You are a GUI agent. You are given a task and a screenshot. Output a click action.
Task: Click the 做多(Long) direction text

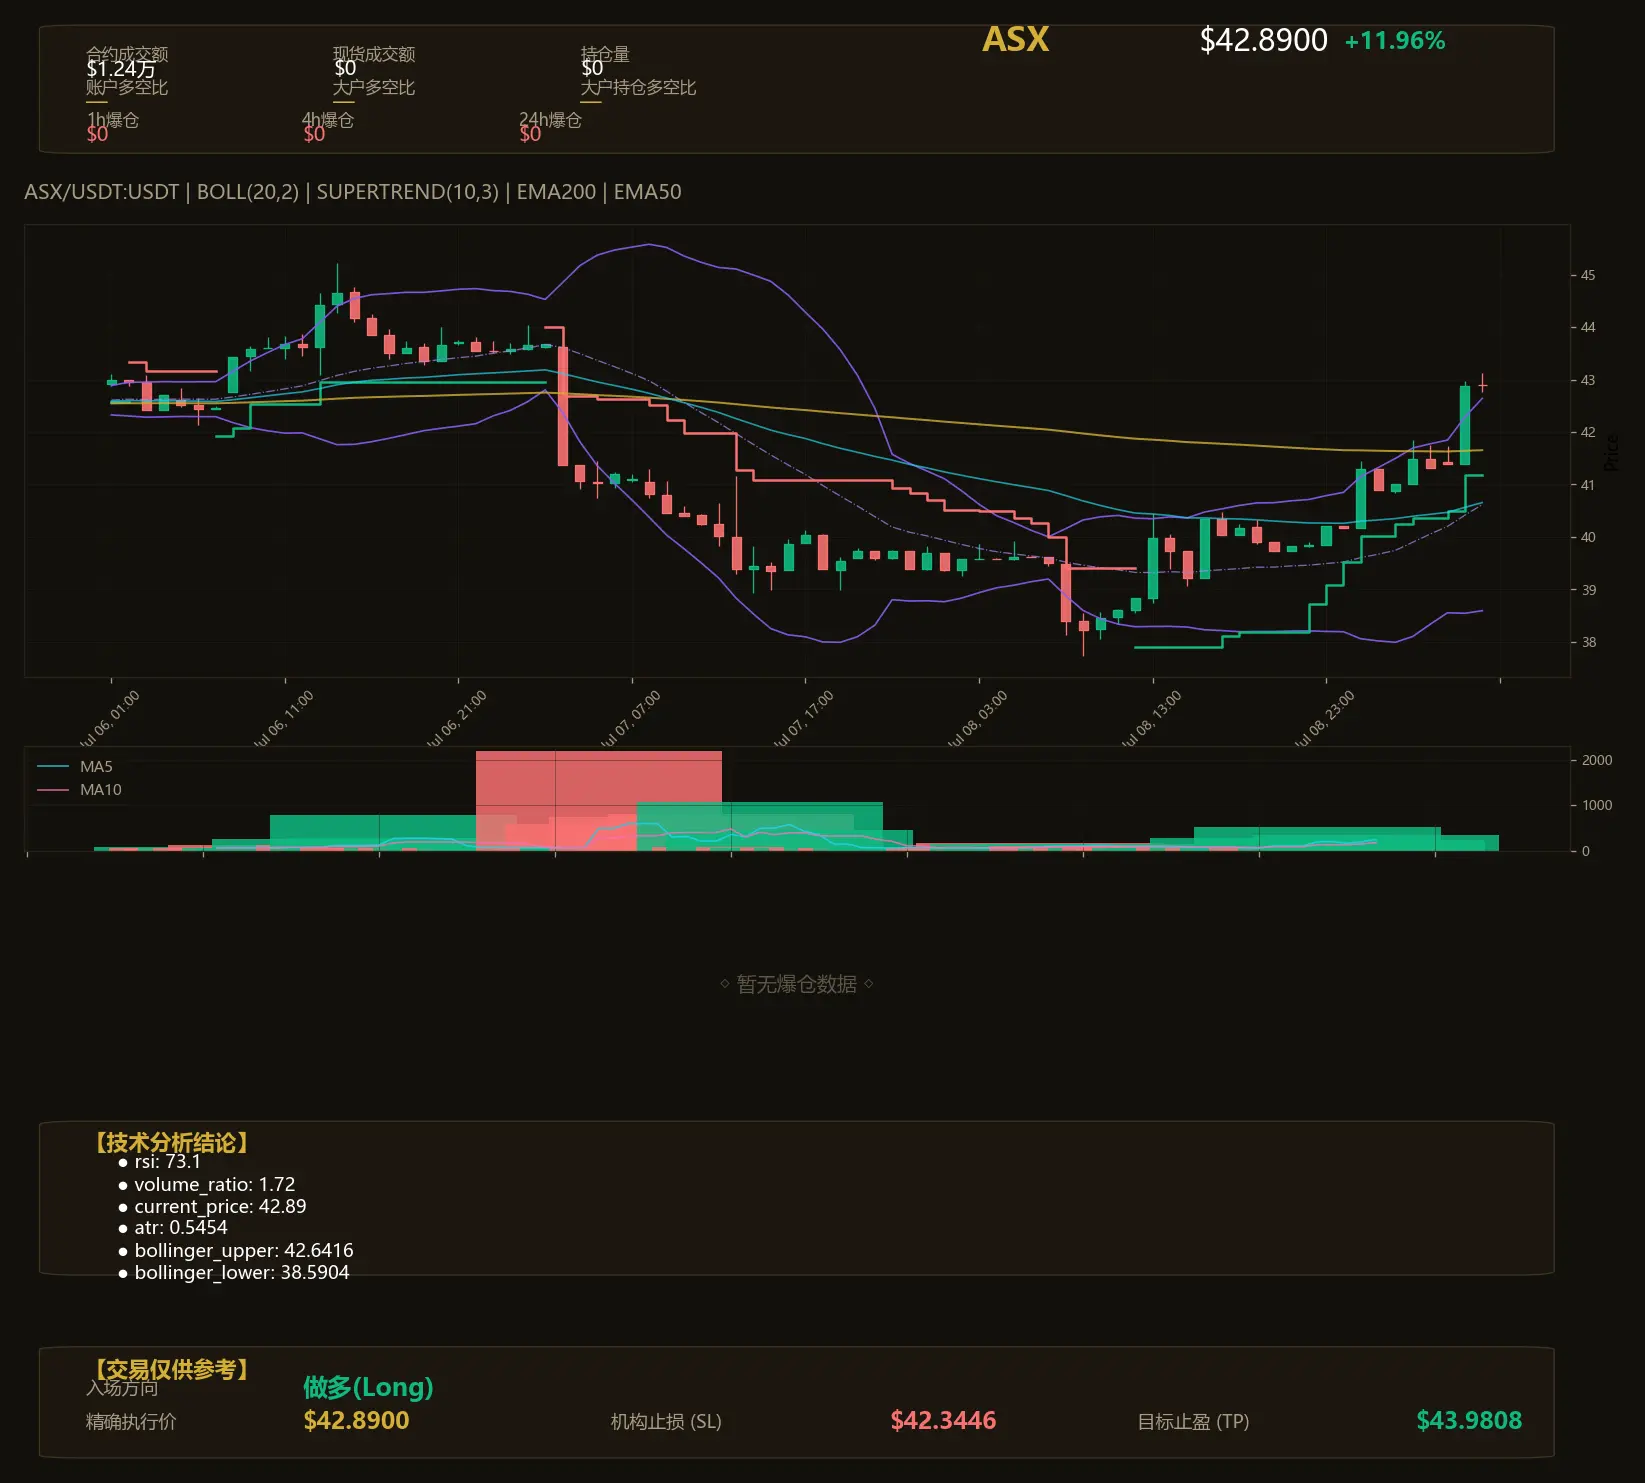coord(368,1387)
